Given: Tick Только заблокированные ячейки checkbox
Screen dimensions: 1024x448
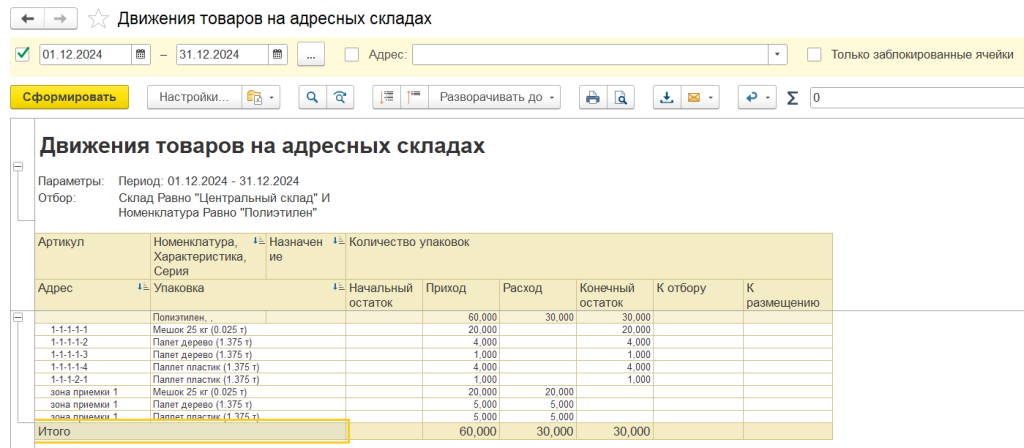Looking at the screenshot, I should point(814,55).
